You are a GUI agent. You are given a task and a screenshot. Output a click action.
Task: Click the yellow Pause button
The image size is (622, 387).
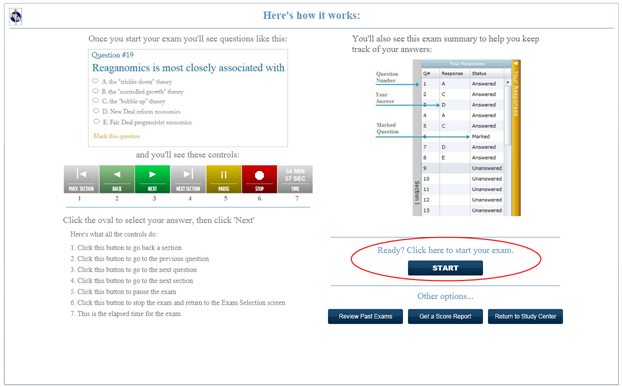(224, 179)
